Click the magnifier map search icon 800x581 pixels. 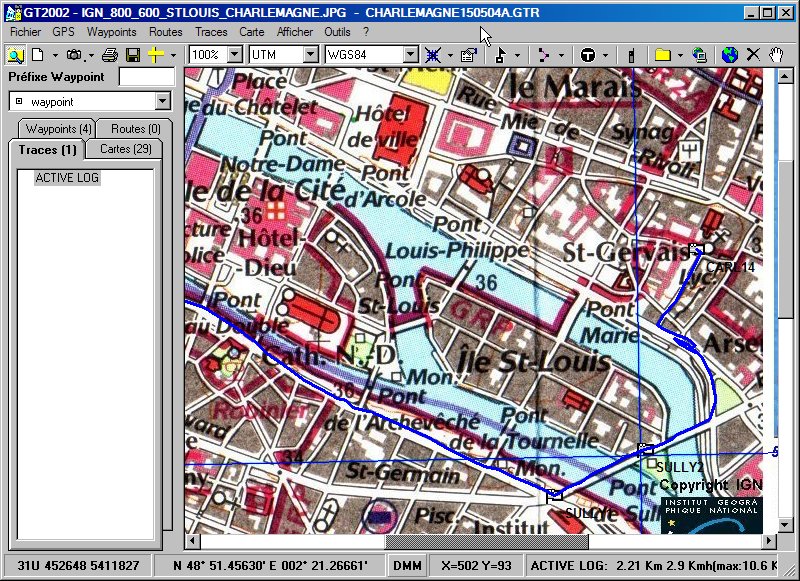(x=16, y=55)
